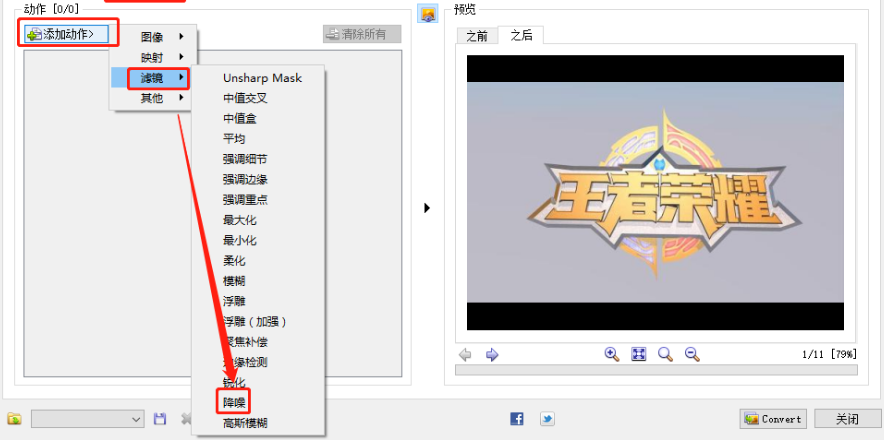884x440 pixels.
Task: Choose the 中值盒 filter
Action: 240,118
